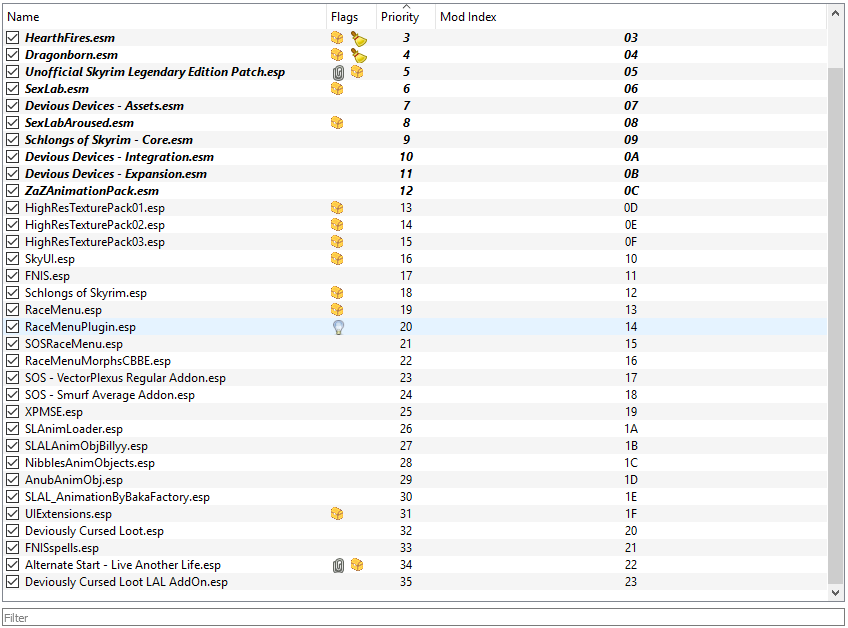Select SLALAnimObjBillyy.esp entry
This screenshot has width=848, height=628.
click(x=87, y=446)
